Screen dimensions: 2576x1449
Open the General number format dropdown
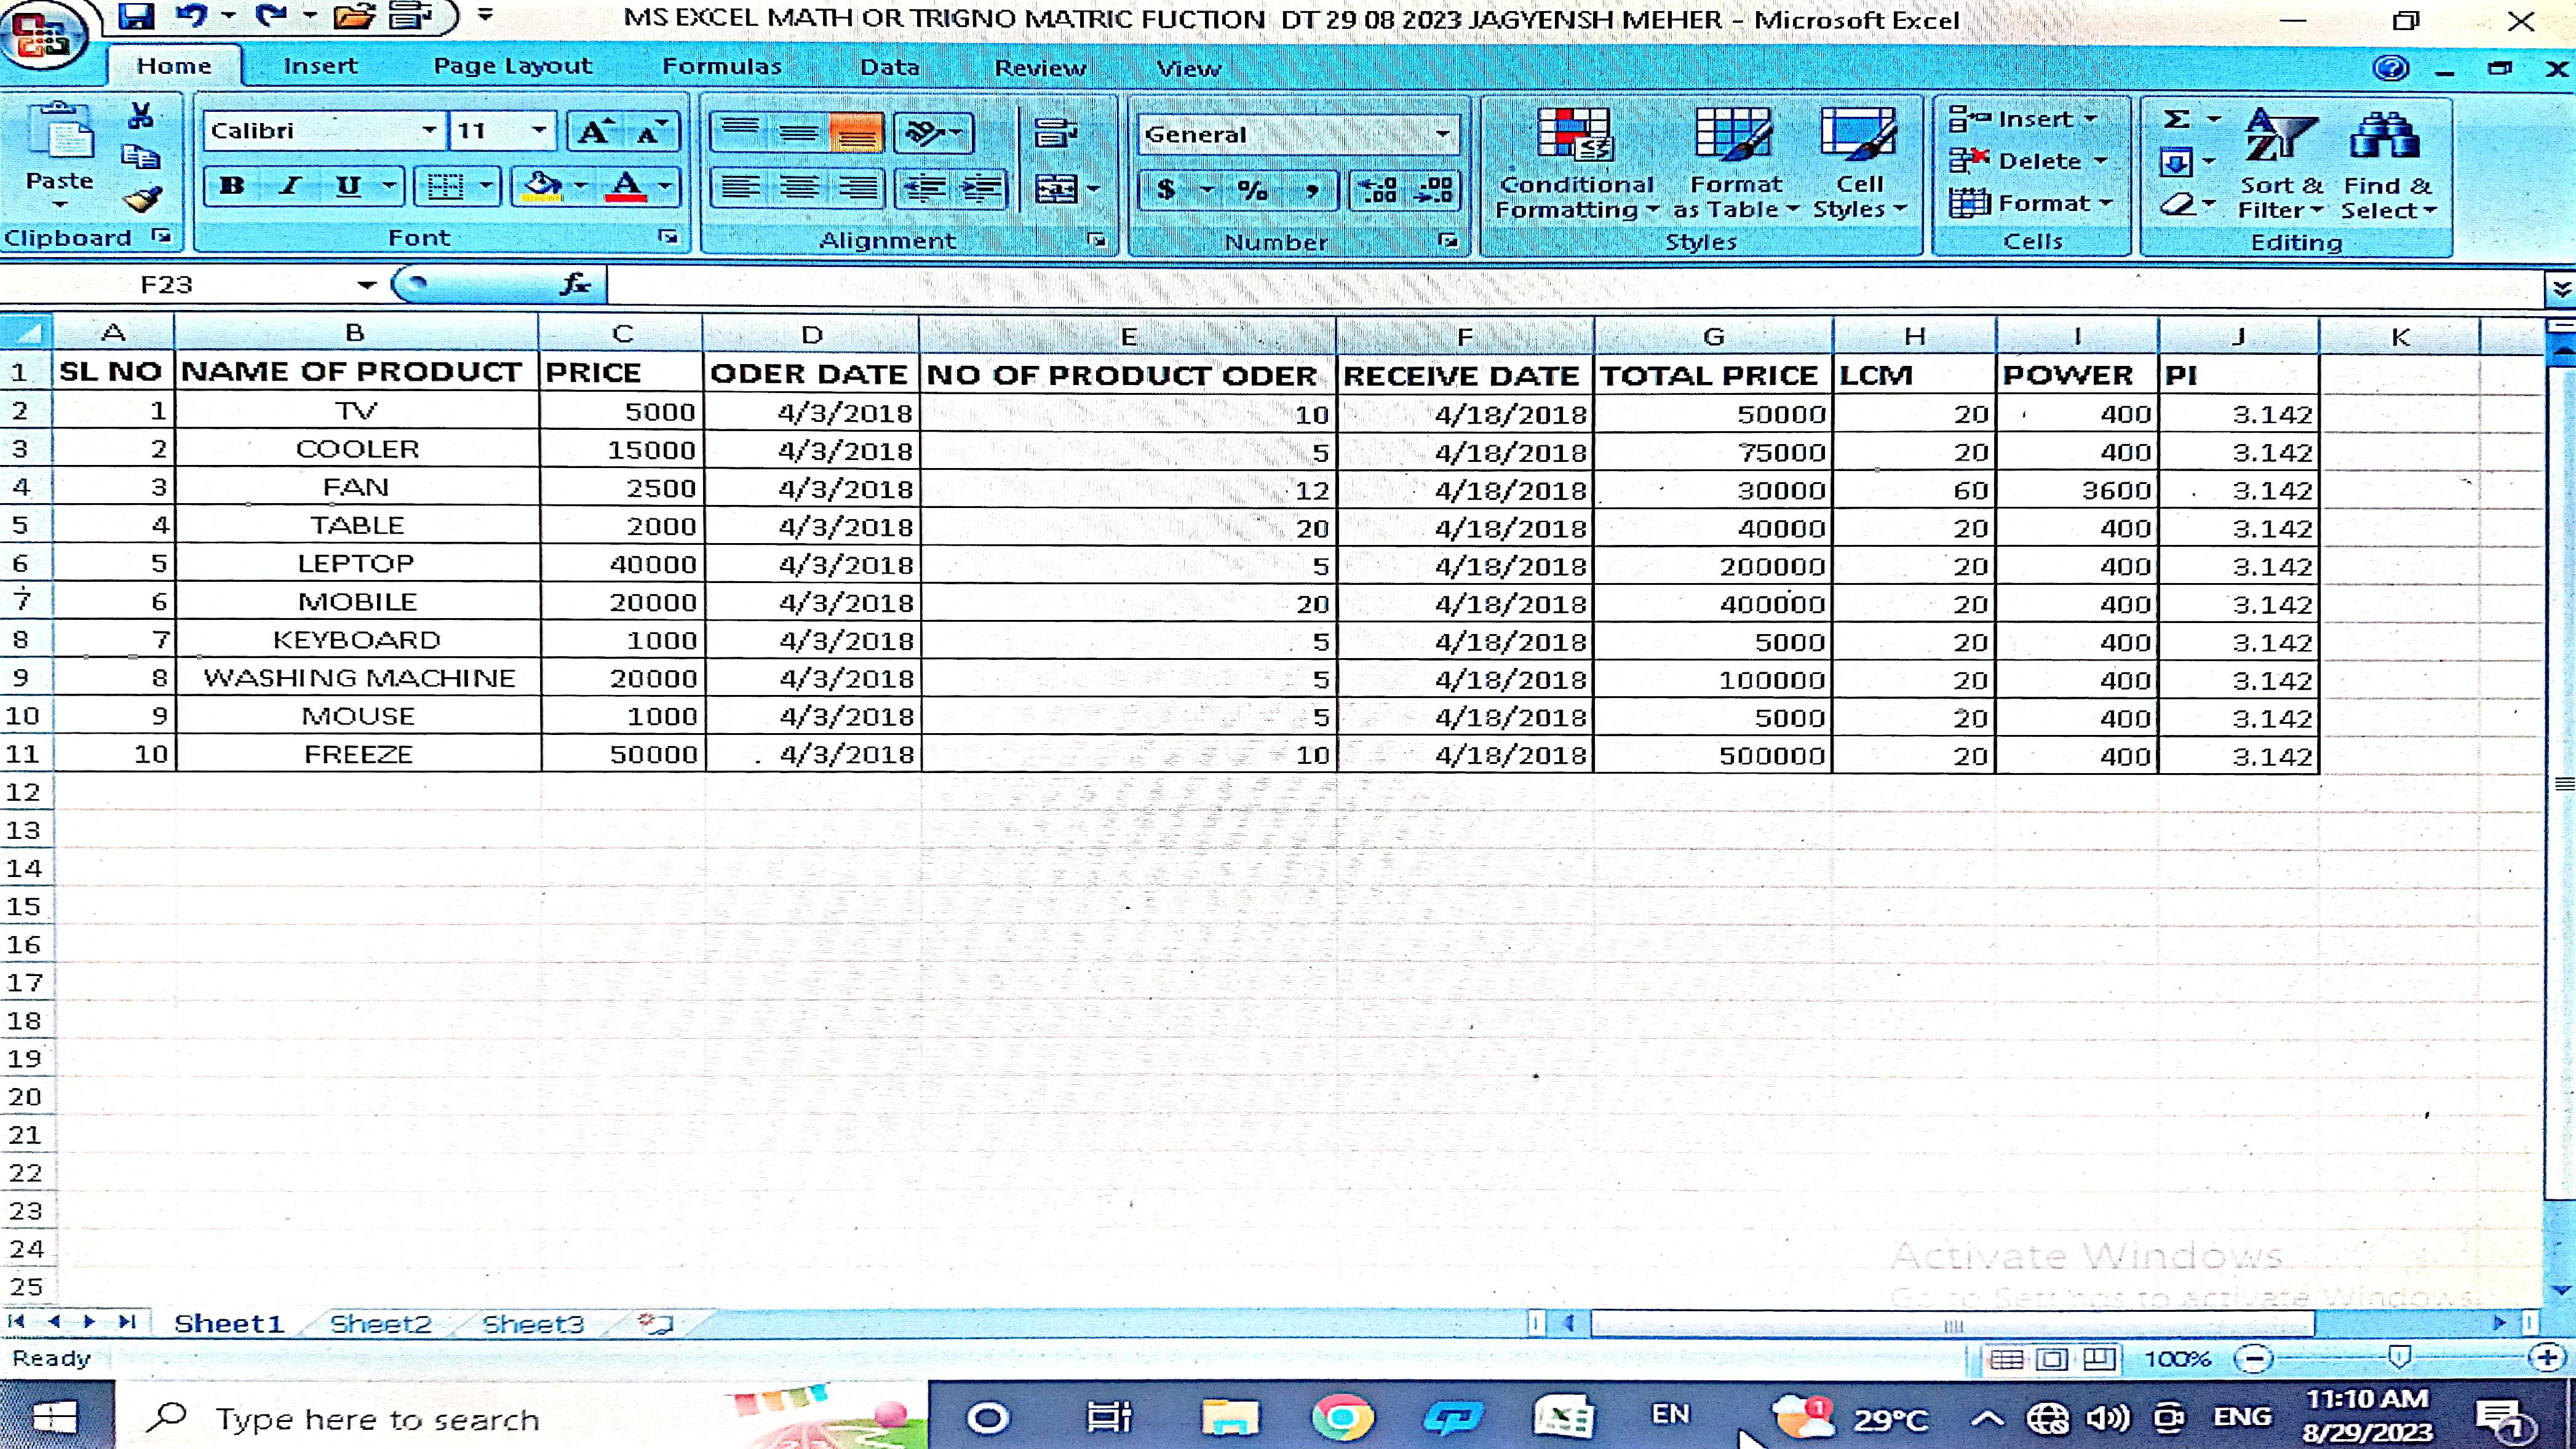[x=1442, y=134]
